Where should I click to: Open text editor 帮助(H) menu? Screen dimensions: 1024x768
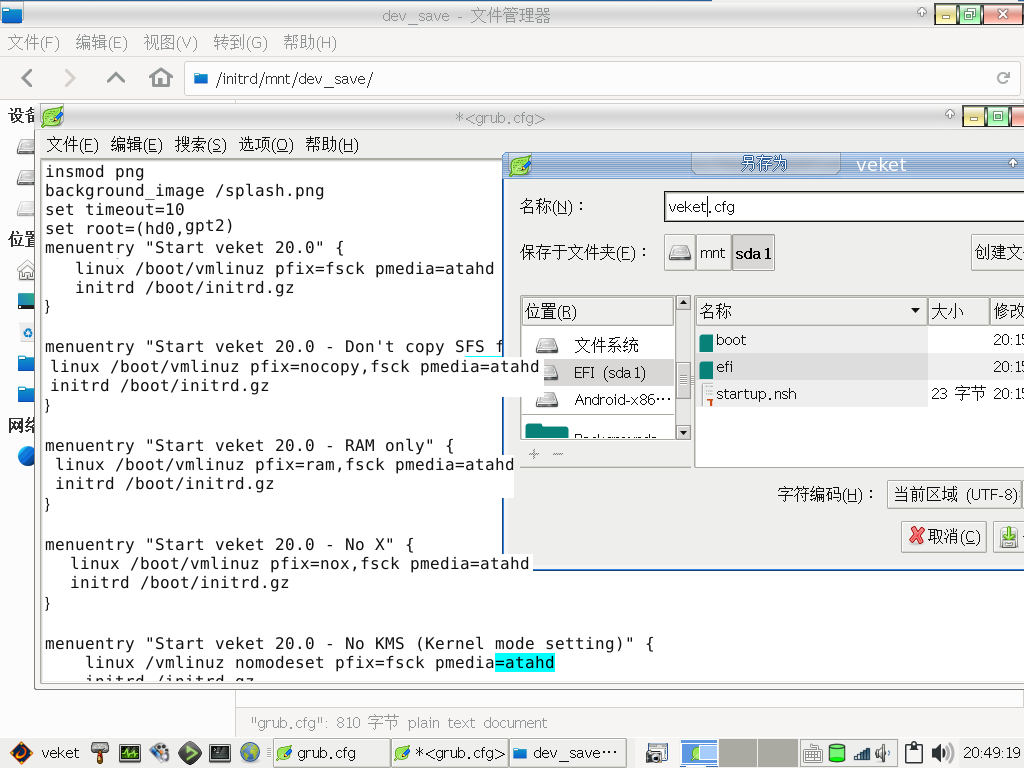[332, 144]
